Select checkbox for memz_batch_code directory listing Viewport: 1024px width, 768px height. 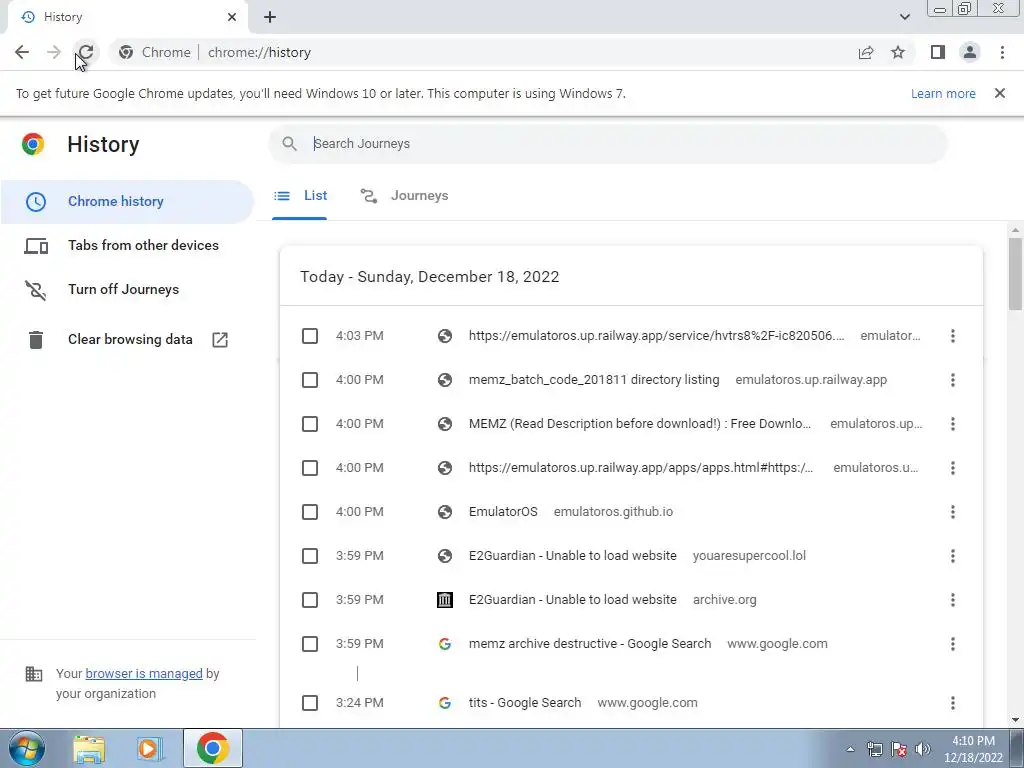coord(310,380)
